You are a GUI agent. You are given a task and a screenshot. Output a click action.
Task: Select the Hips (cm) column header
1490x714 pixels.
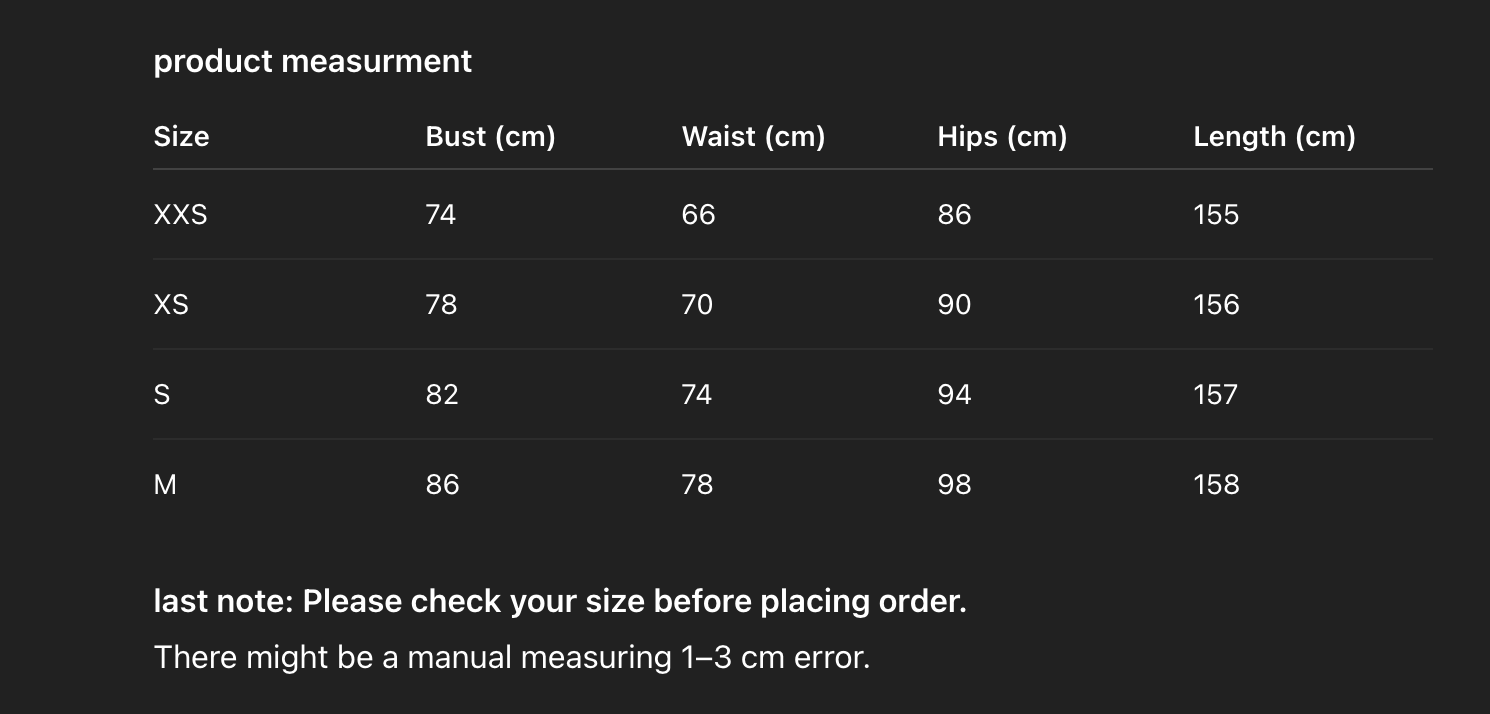coord(1002,136)
